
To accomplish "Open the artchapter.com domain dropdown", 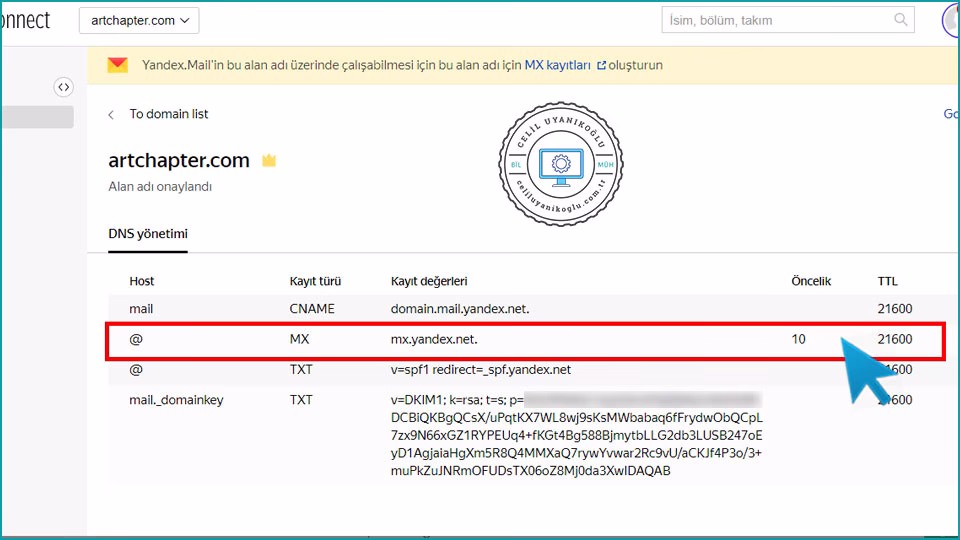I will coord(139,20).
